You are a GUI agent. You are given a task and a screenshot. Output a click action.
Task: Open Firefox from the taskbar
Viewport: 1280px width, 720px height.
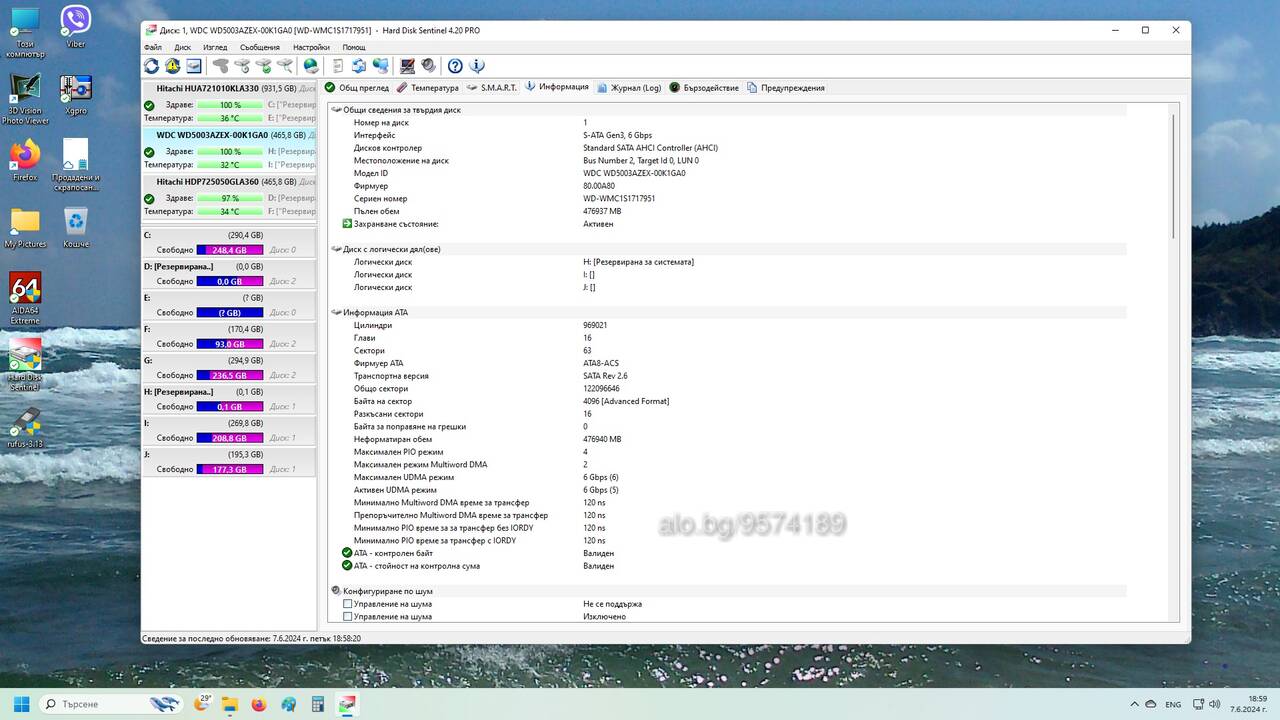(260, 704)
